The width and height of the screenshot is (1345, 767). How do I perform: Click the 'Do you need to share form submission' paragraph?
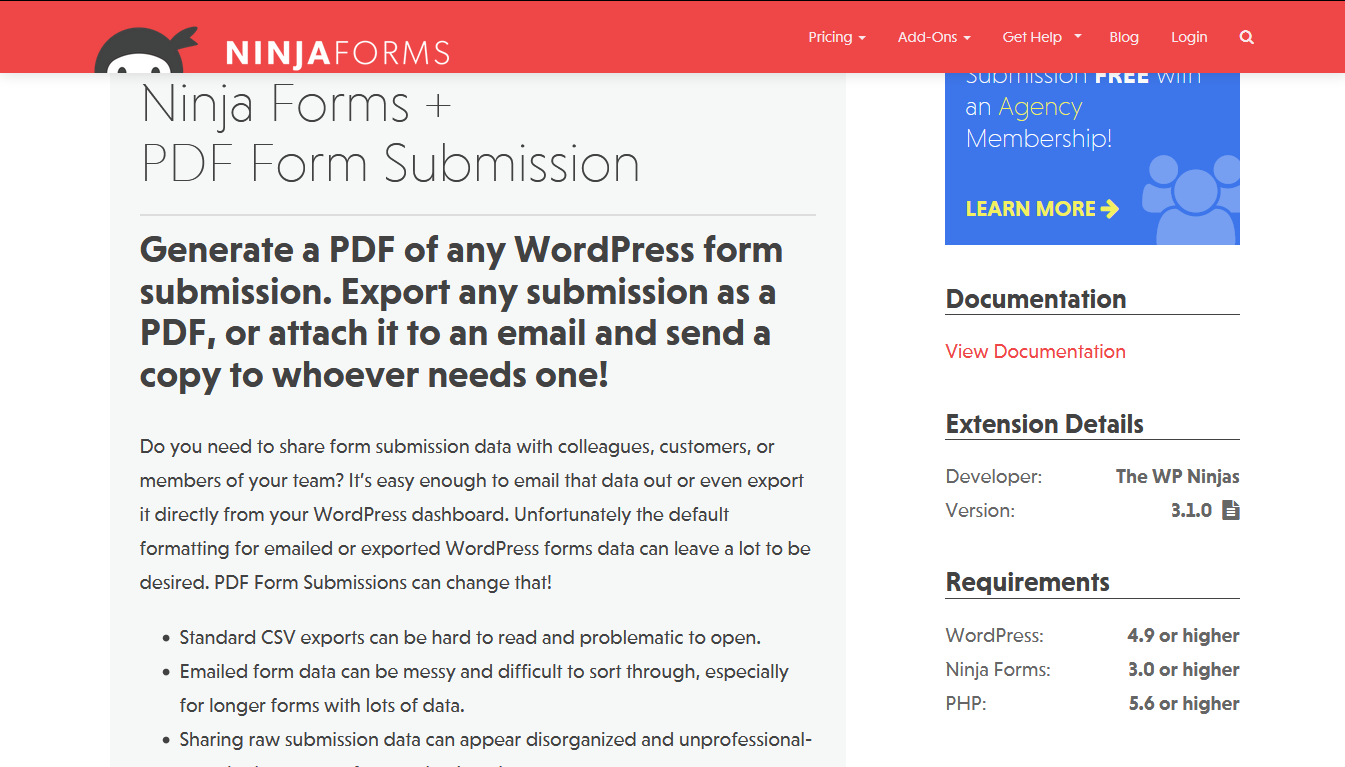pos(475,514)
